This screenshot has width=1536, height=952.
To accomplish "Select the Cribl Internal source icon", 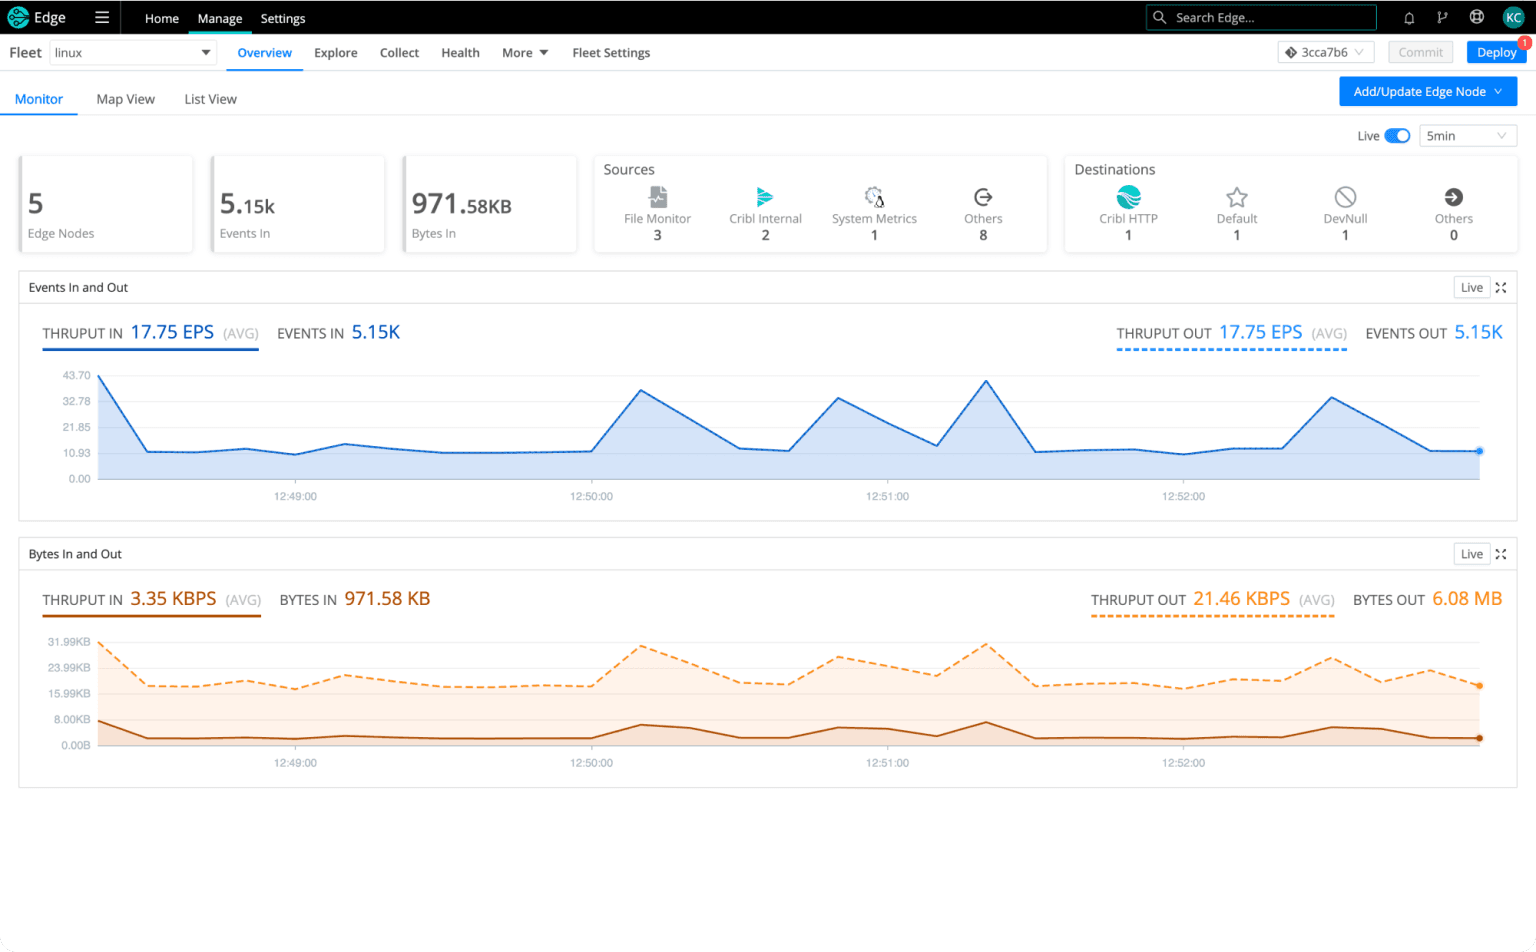I will point(765,197).
